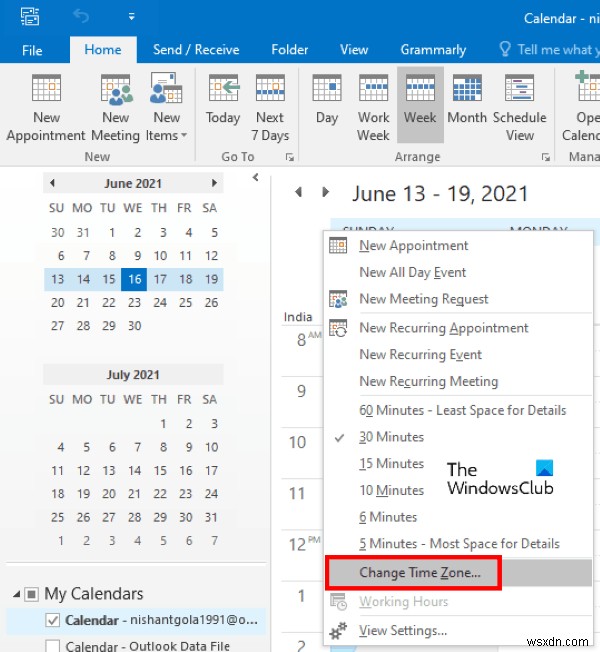Open the Arrange group dialog launcher
Viewport: 600px width, 652px height.
(x=546, y=157)
